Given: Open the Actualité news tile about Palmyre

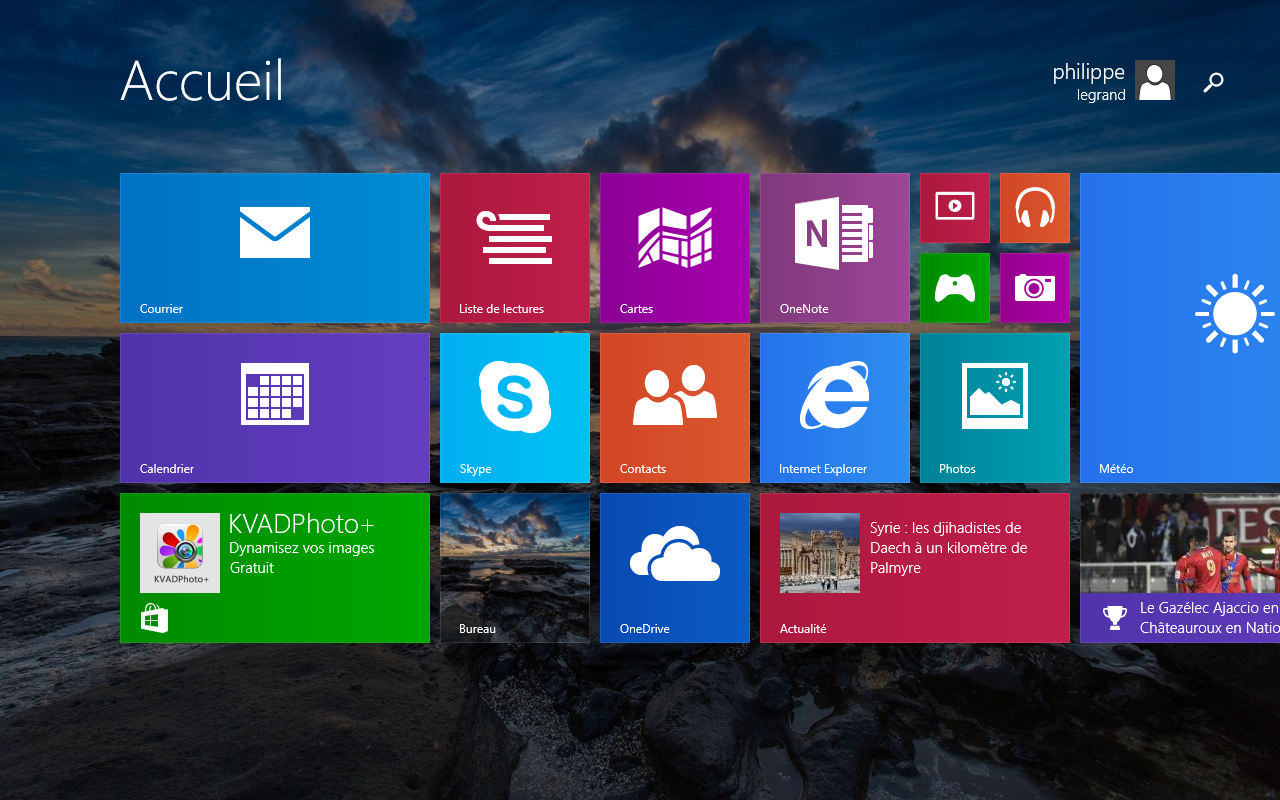Looking at the screenshot, I should click(x=915, y=568).
